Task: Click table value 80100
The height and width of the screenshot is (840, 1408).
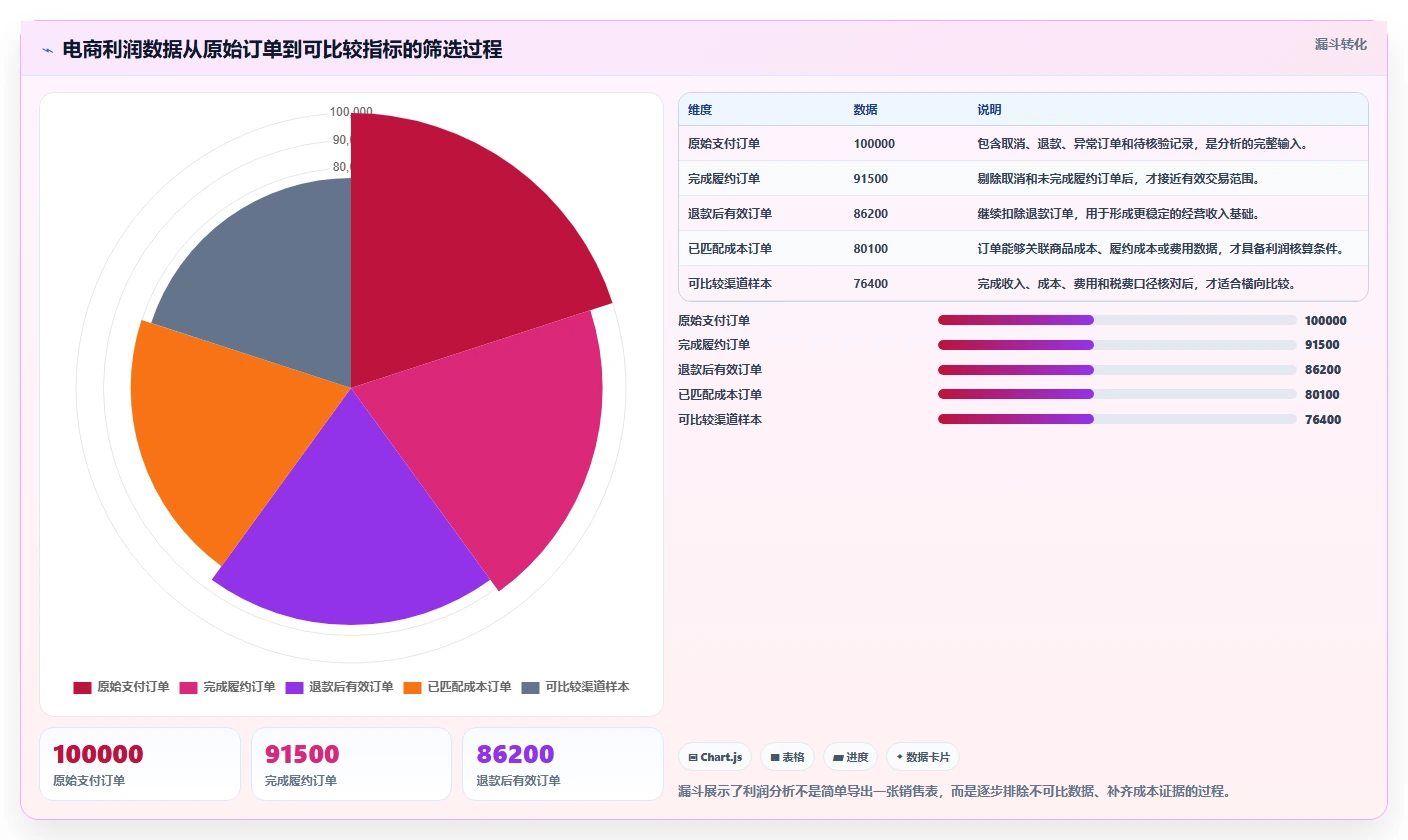Action: tap(871, 248)
